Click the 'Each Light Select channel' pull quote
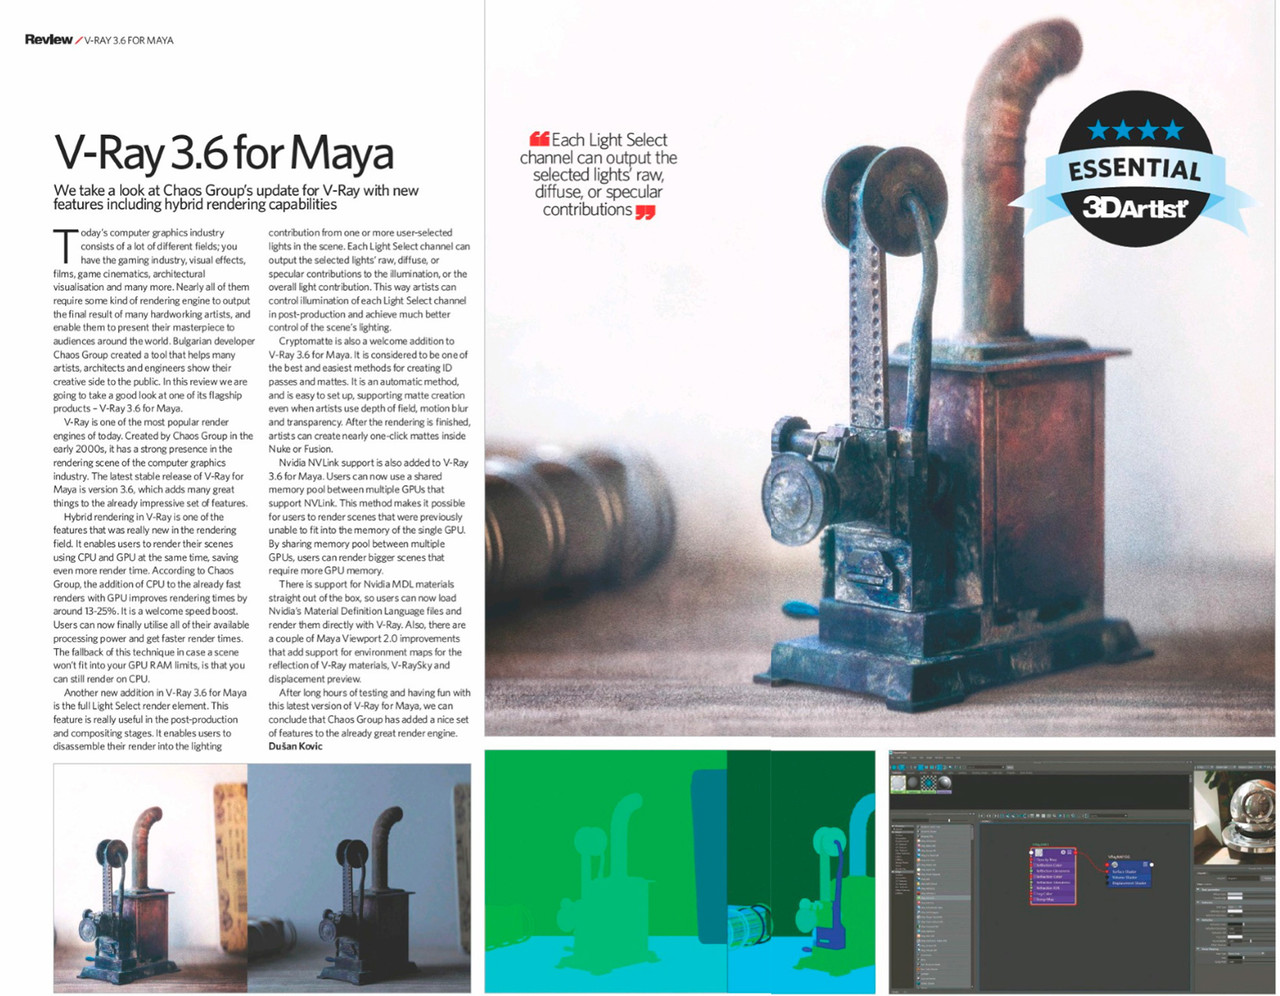Screen dimensions: 1280x996 599,175
